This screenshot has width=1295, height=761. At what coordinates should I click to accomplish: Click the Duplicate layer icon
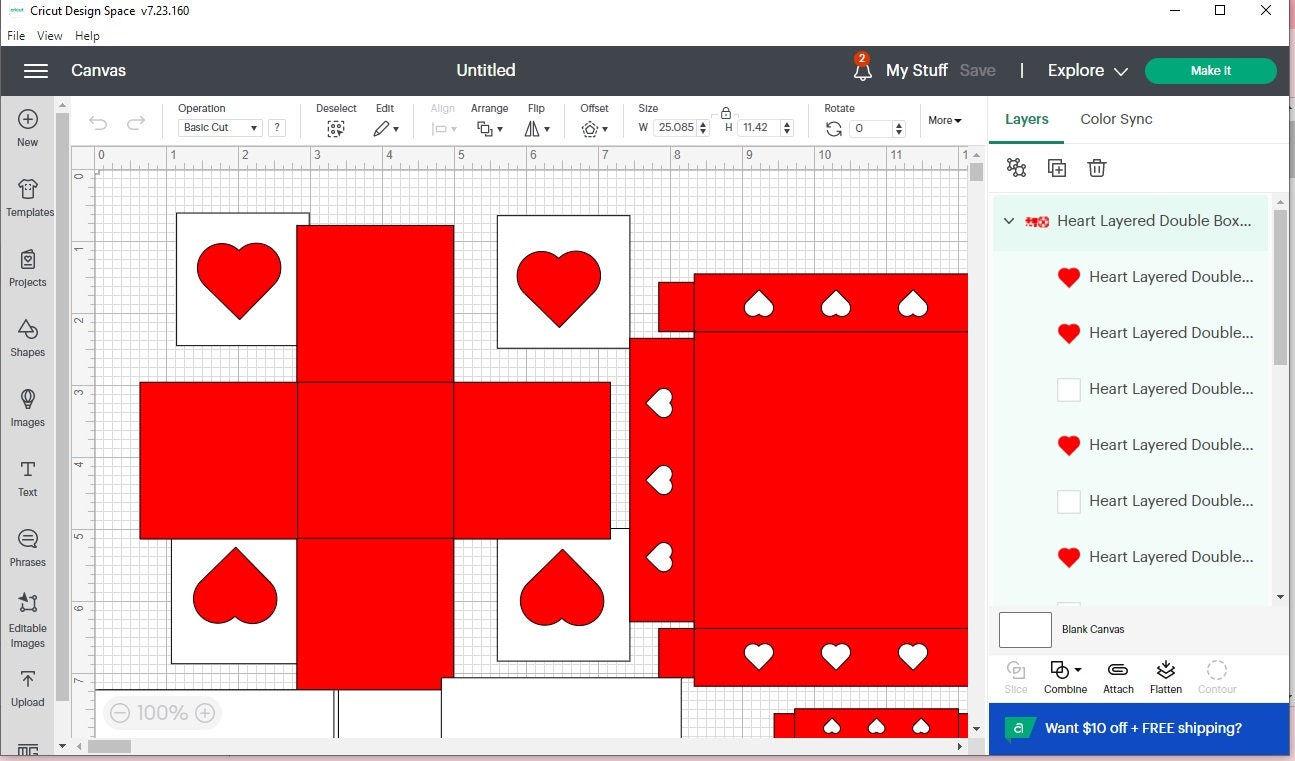click(x=1057, y=168)
